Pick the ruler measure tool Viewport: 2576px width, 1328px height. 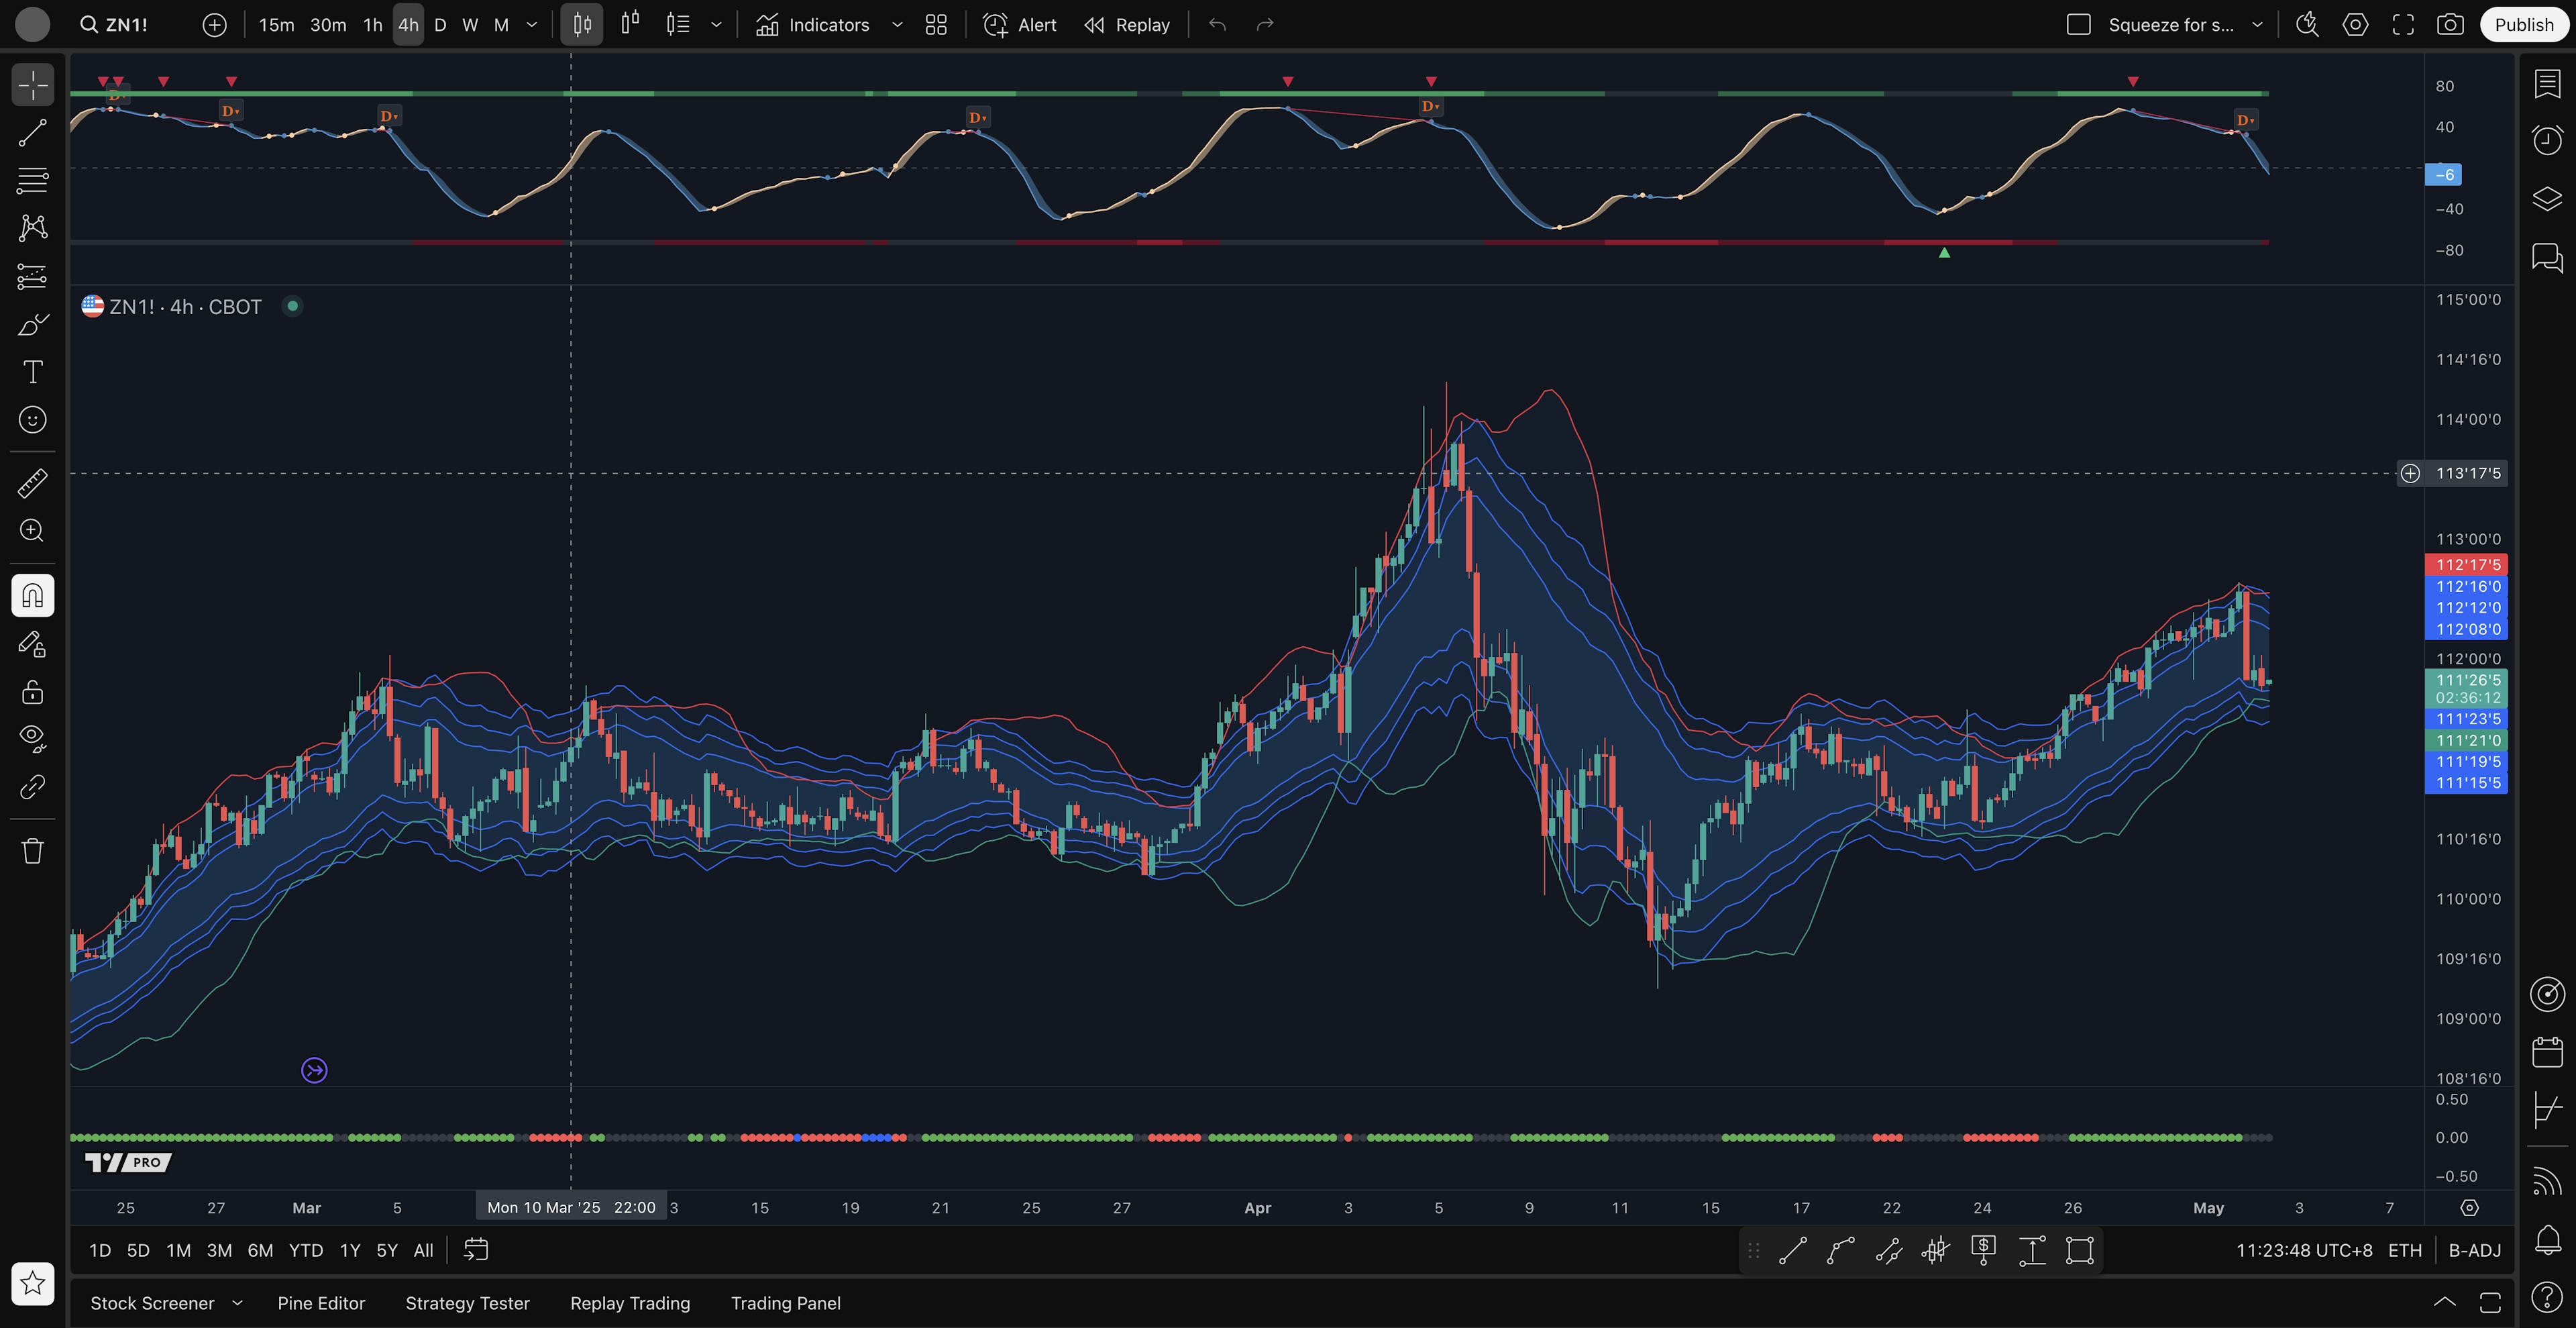click(x=32, y=484)
